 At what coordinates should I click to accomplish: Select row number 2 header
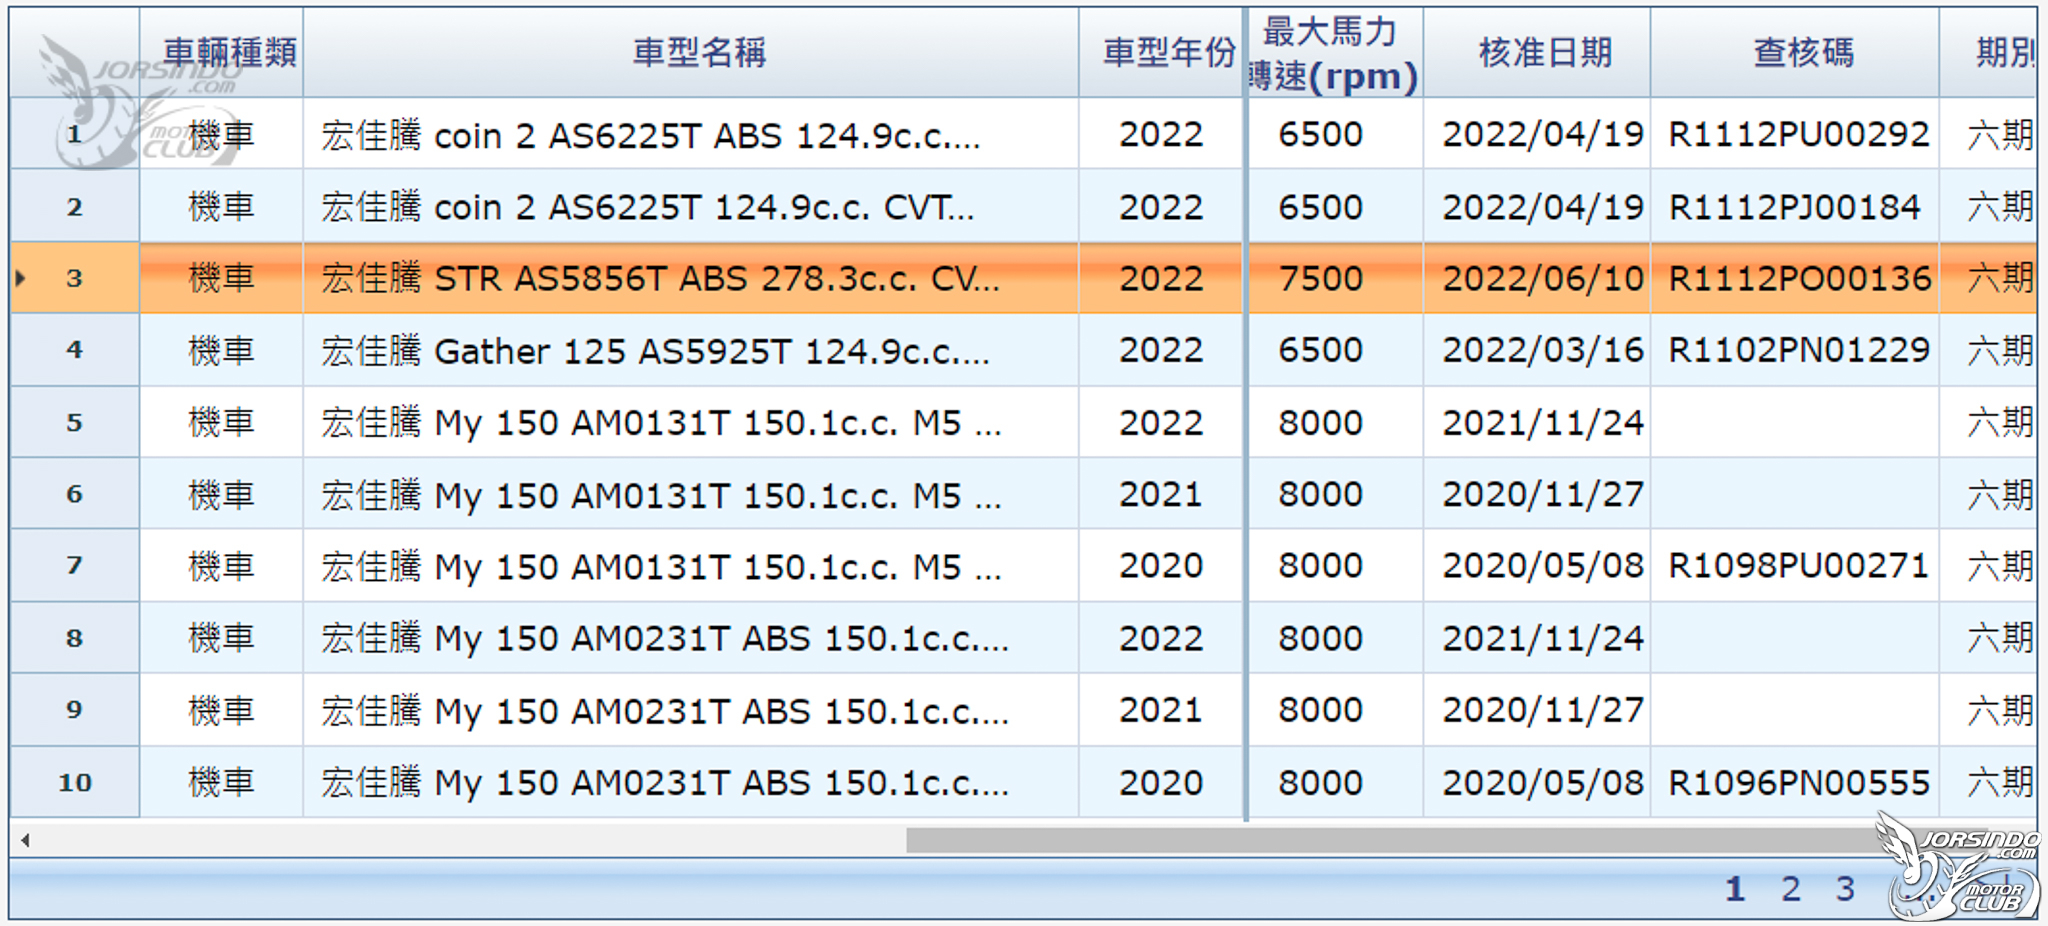75,206
